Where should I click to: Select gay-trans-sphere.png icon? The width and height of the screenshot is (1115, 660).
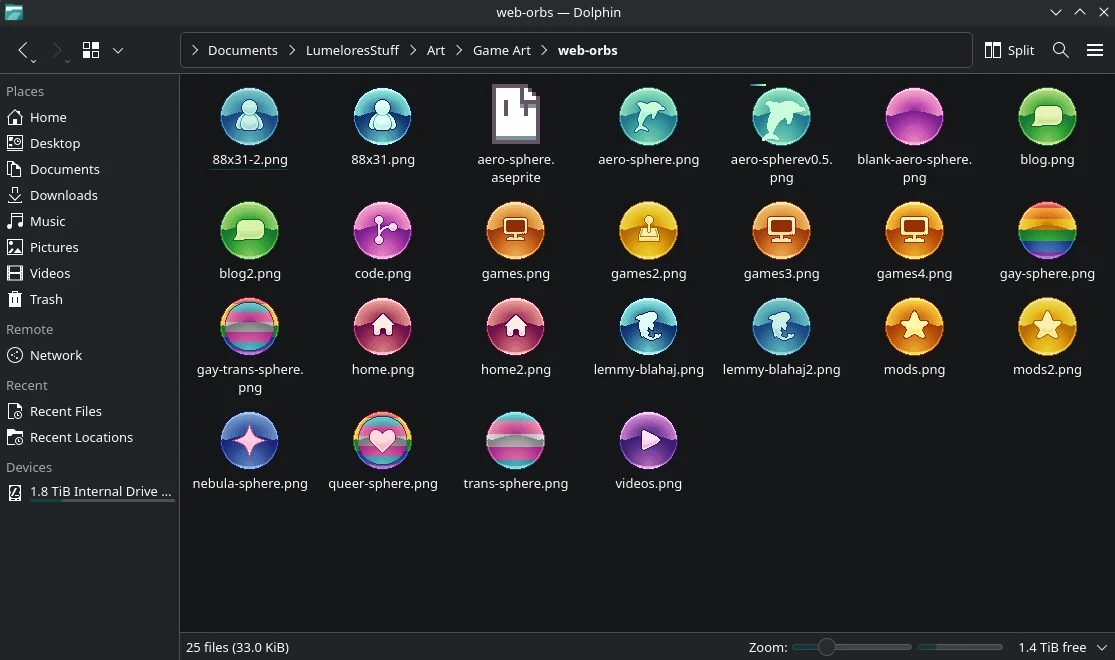250,326
